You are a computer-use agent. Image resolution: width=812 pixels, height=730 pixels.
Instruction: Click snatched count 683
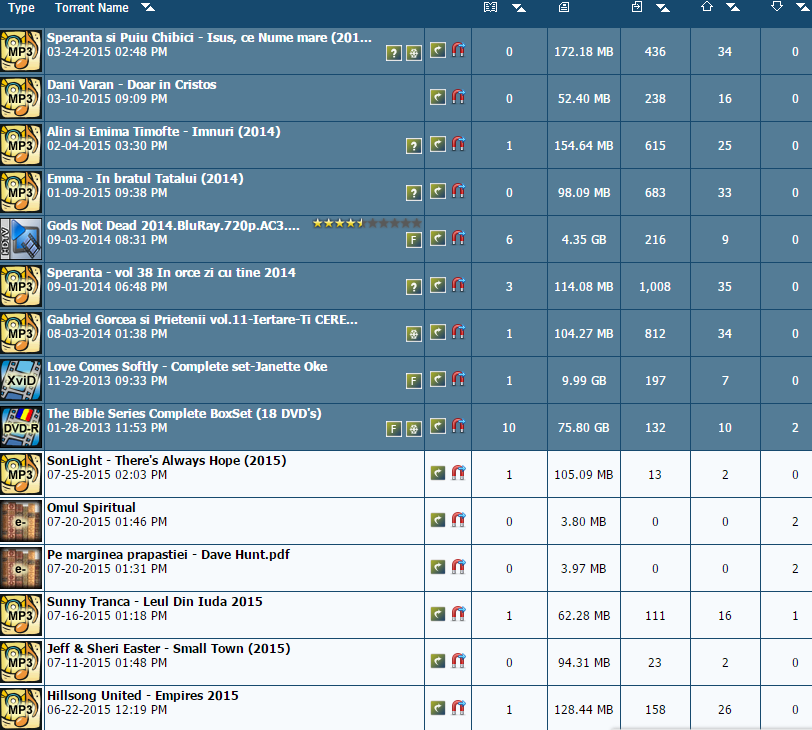655,193
